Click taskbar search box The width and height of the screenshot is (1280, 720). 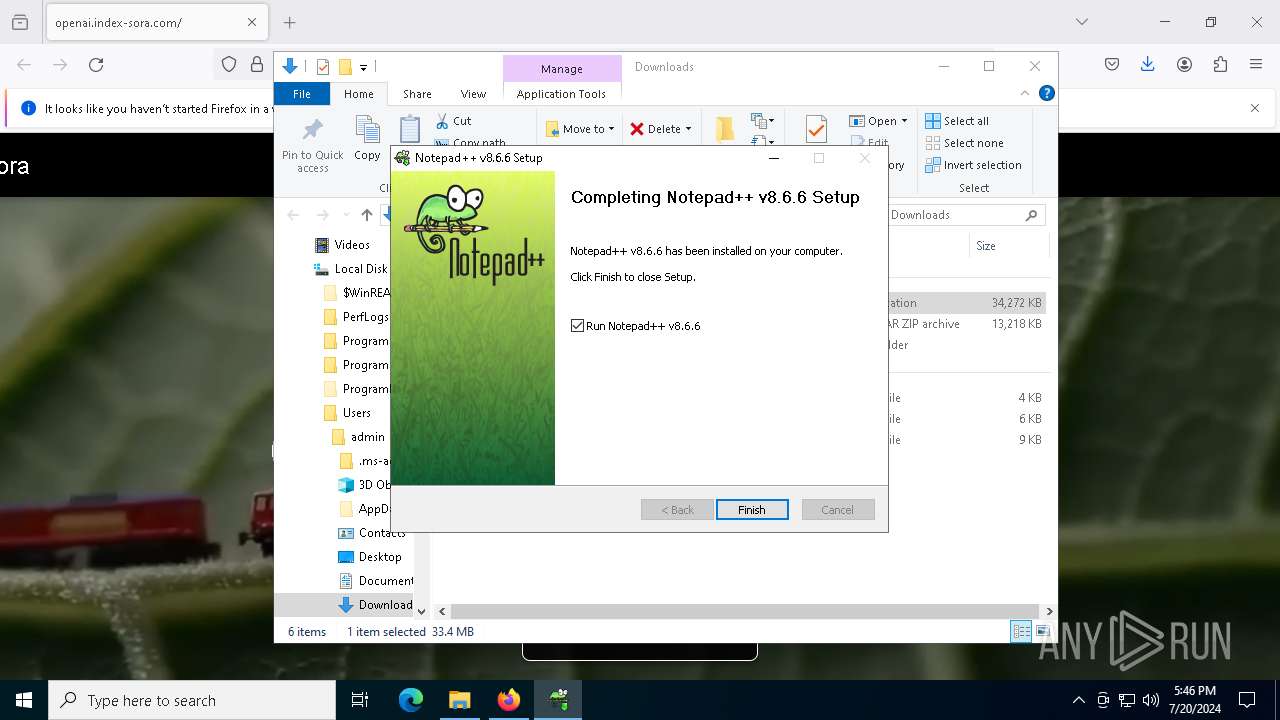[x=192, y=700]
